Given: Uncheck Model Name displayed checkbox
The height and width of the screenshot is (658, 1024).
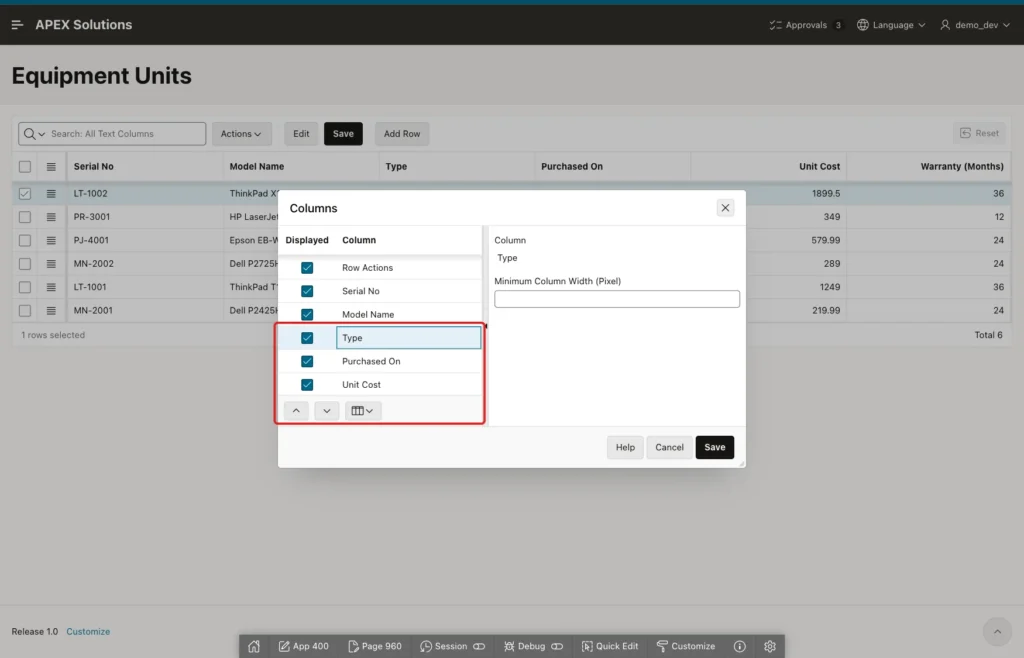Looking at the screenshot, I should (x=307, y=315).
